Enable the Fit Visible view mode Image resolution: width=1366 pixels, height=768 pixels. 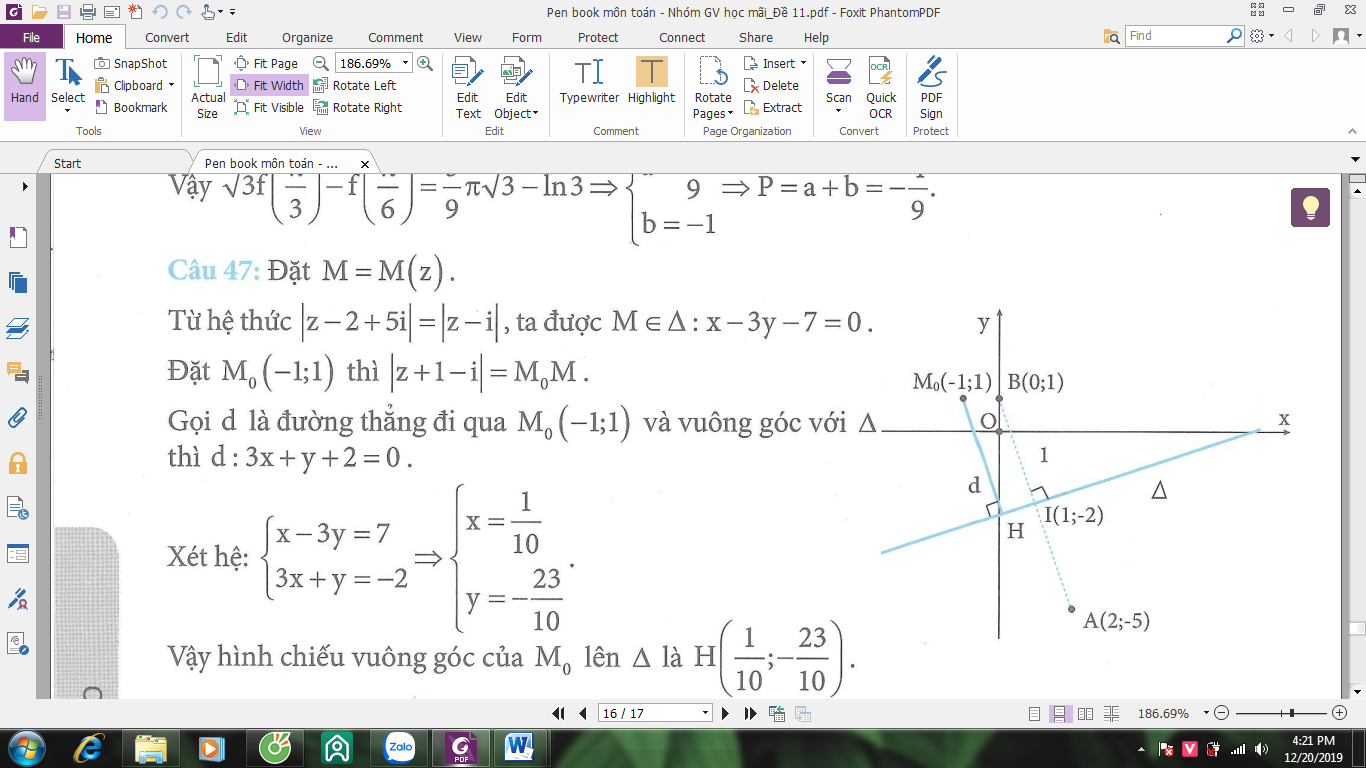pos(269,108)
